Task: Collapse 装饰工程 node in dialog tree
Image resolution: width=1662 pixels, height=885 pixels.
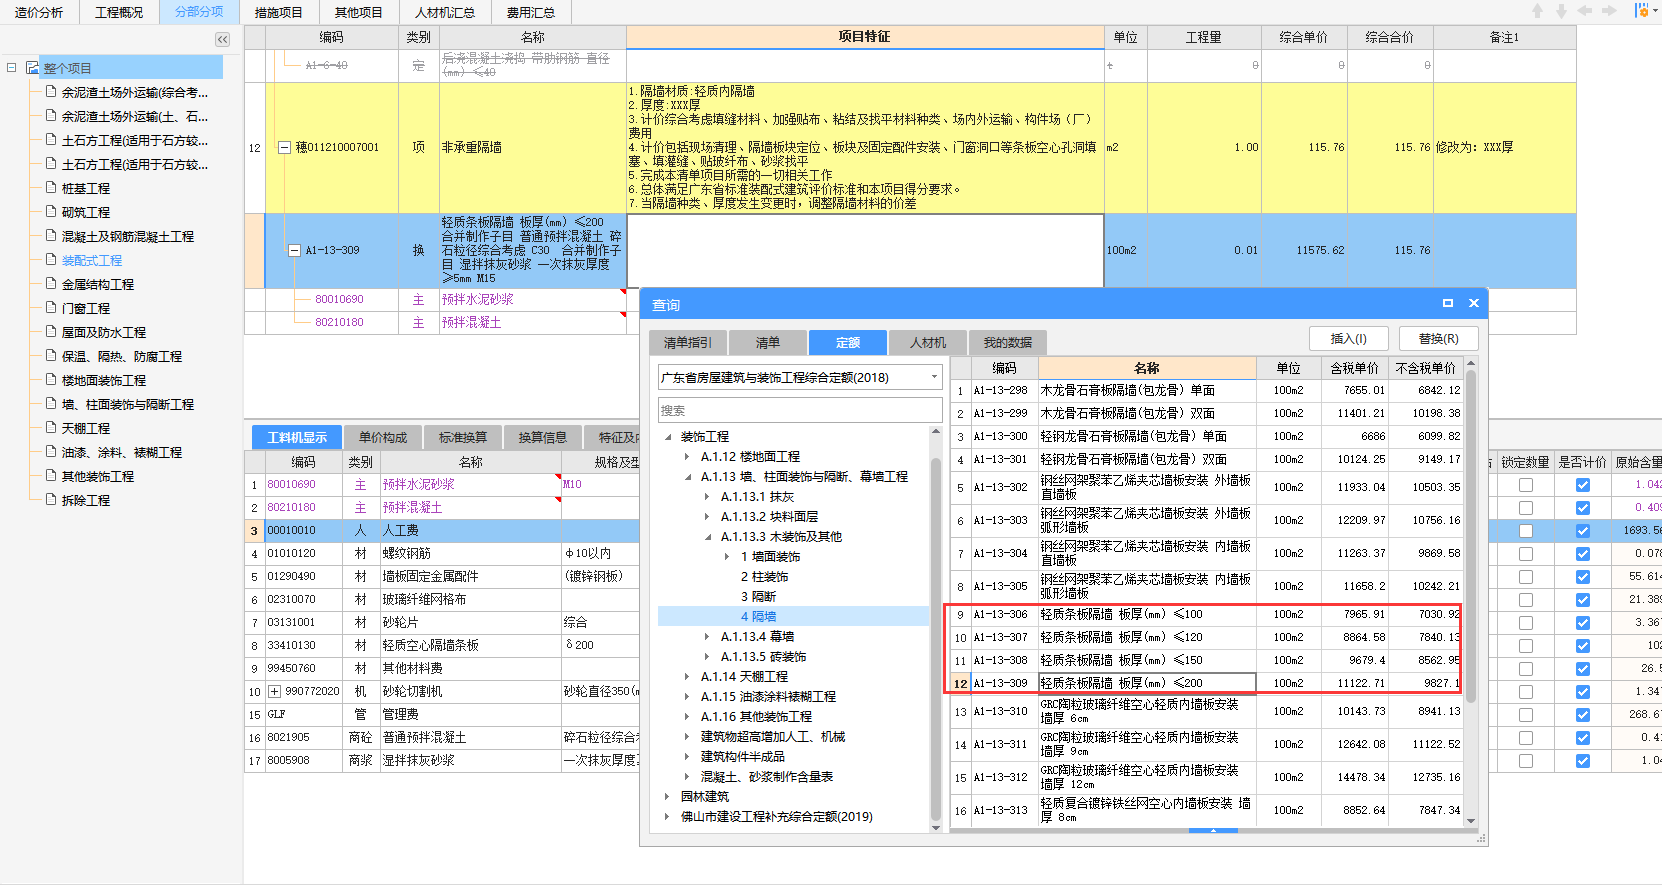Action: coord(668,437)
